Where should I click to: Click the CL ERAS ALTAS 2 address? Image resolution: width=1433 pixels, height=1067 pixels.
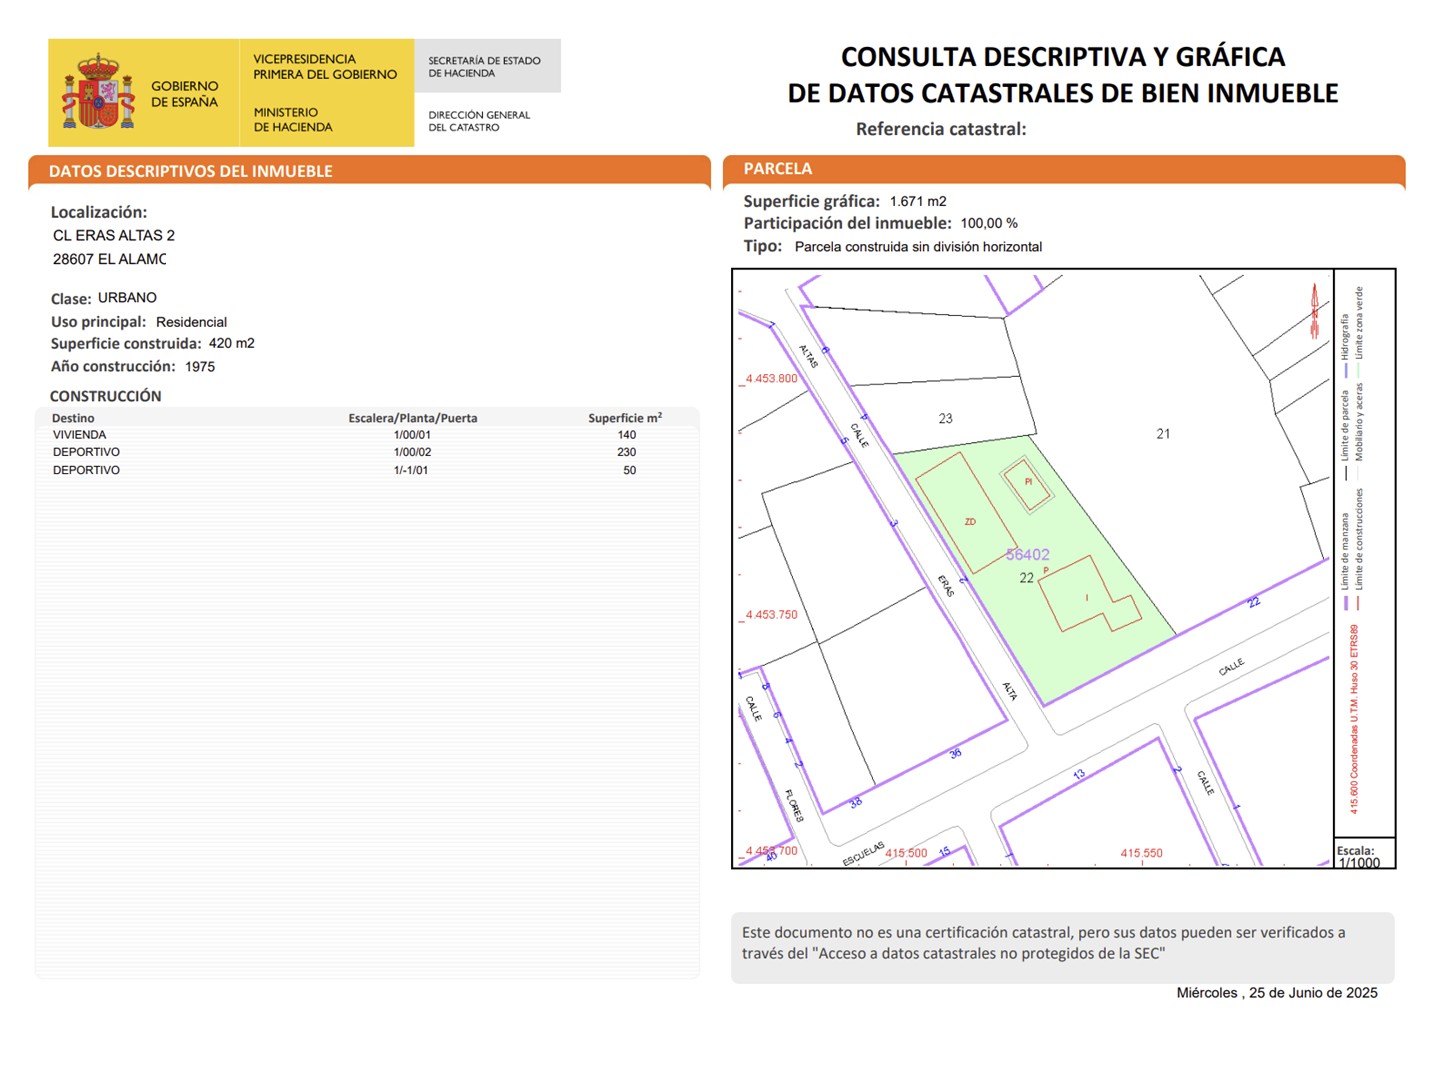click(x=114, y=236)
